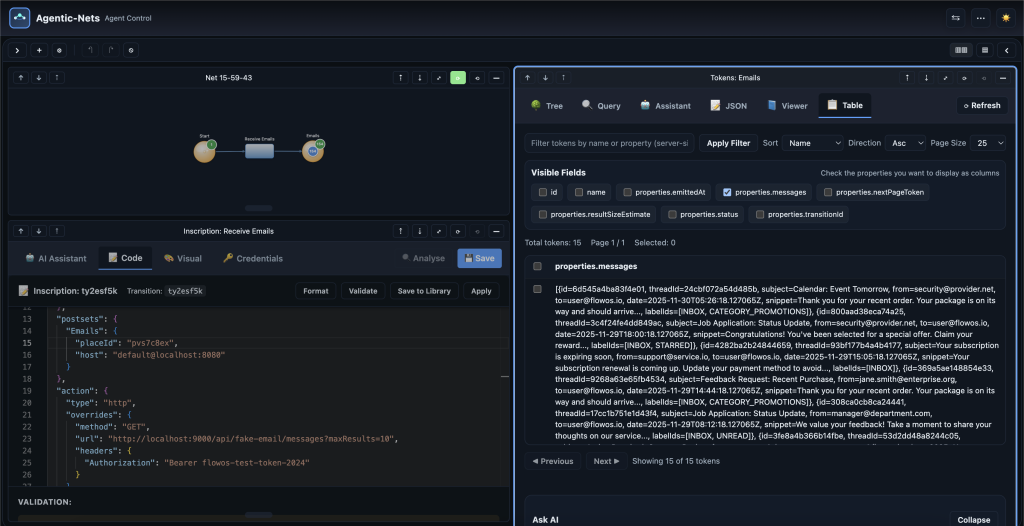Click the swap arrows icon in header
This screenshot has width=1024, height=526.
click(x=955, y=18)
